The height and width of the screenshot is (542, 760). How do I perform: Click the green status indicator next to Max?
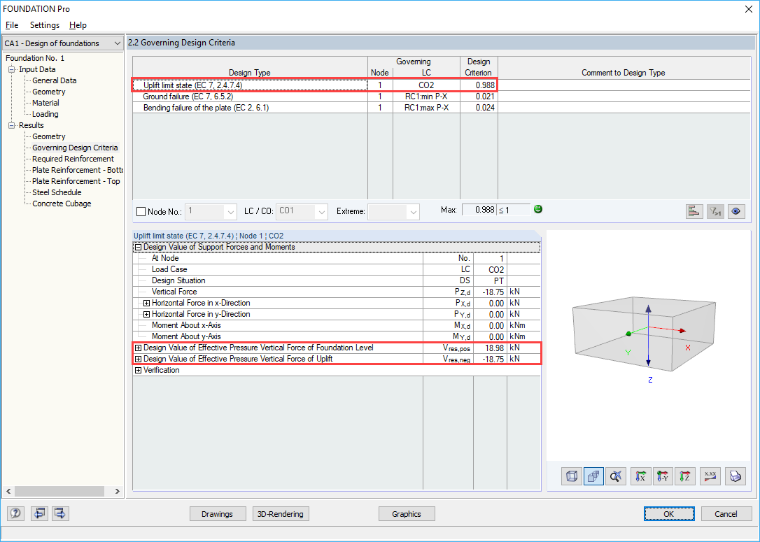538,209
